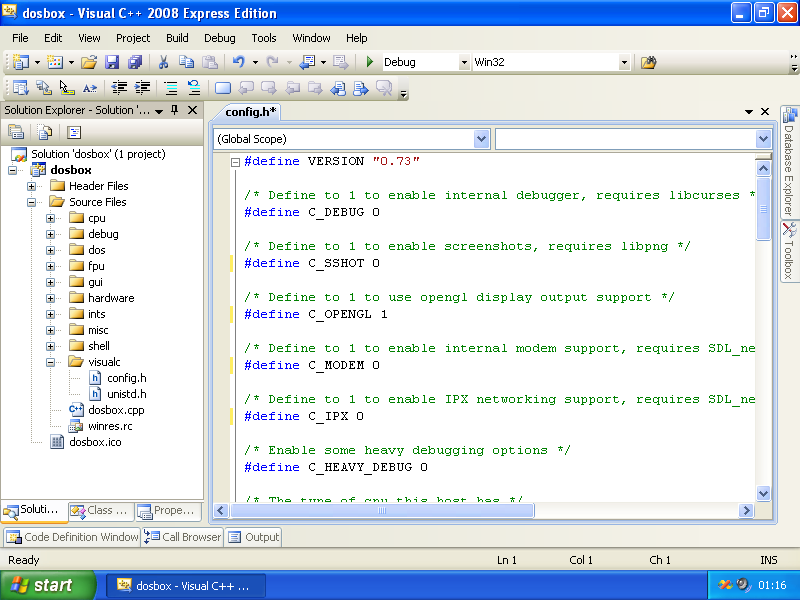Click the Undo arrow icon

point(239,62)
